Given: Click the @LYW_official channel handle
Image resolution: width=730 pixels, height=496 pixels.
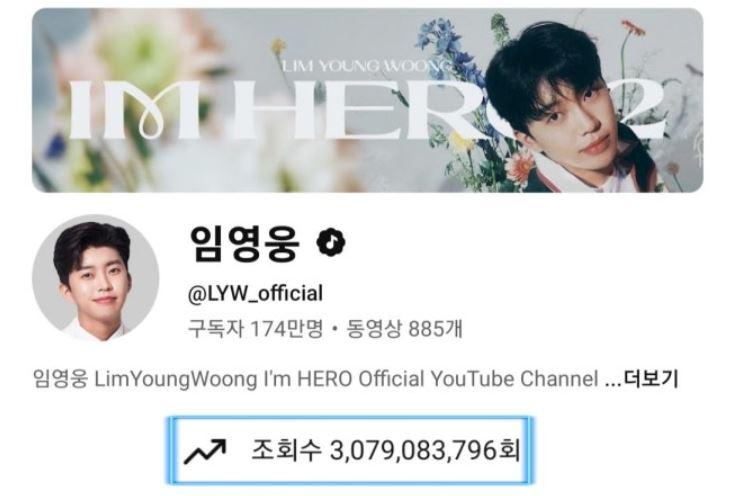Looking at the screenshot, I should [255, 293].
